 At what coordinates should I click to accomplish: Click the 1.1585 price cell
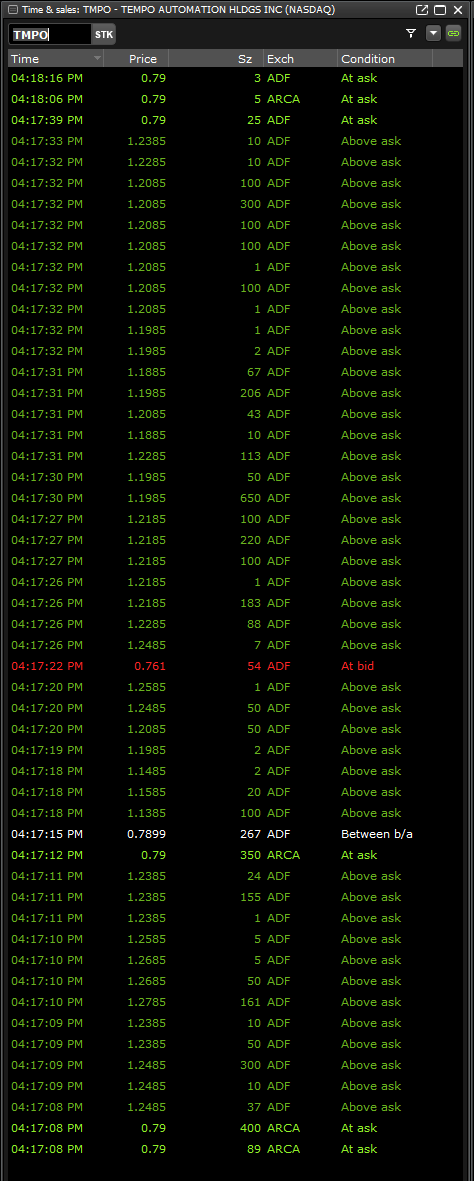tap(147, 792)
